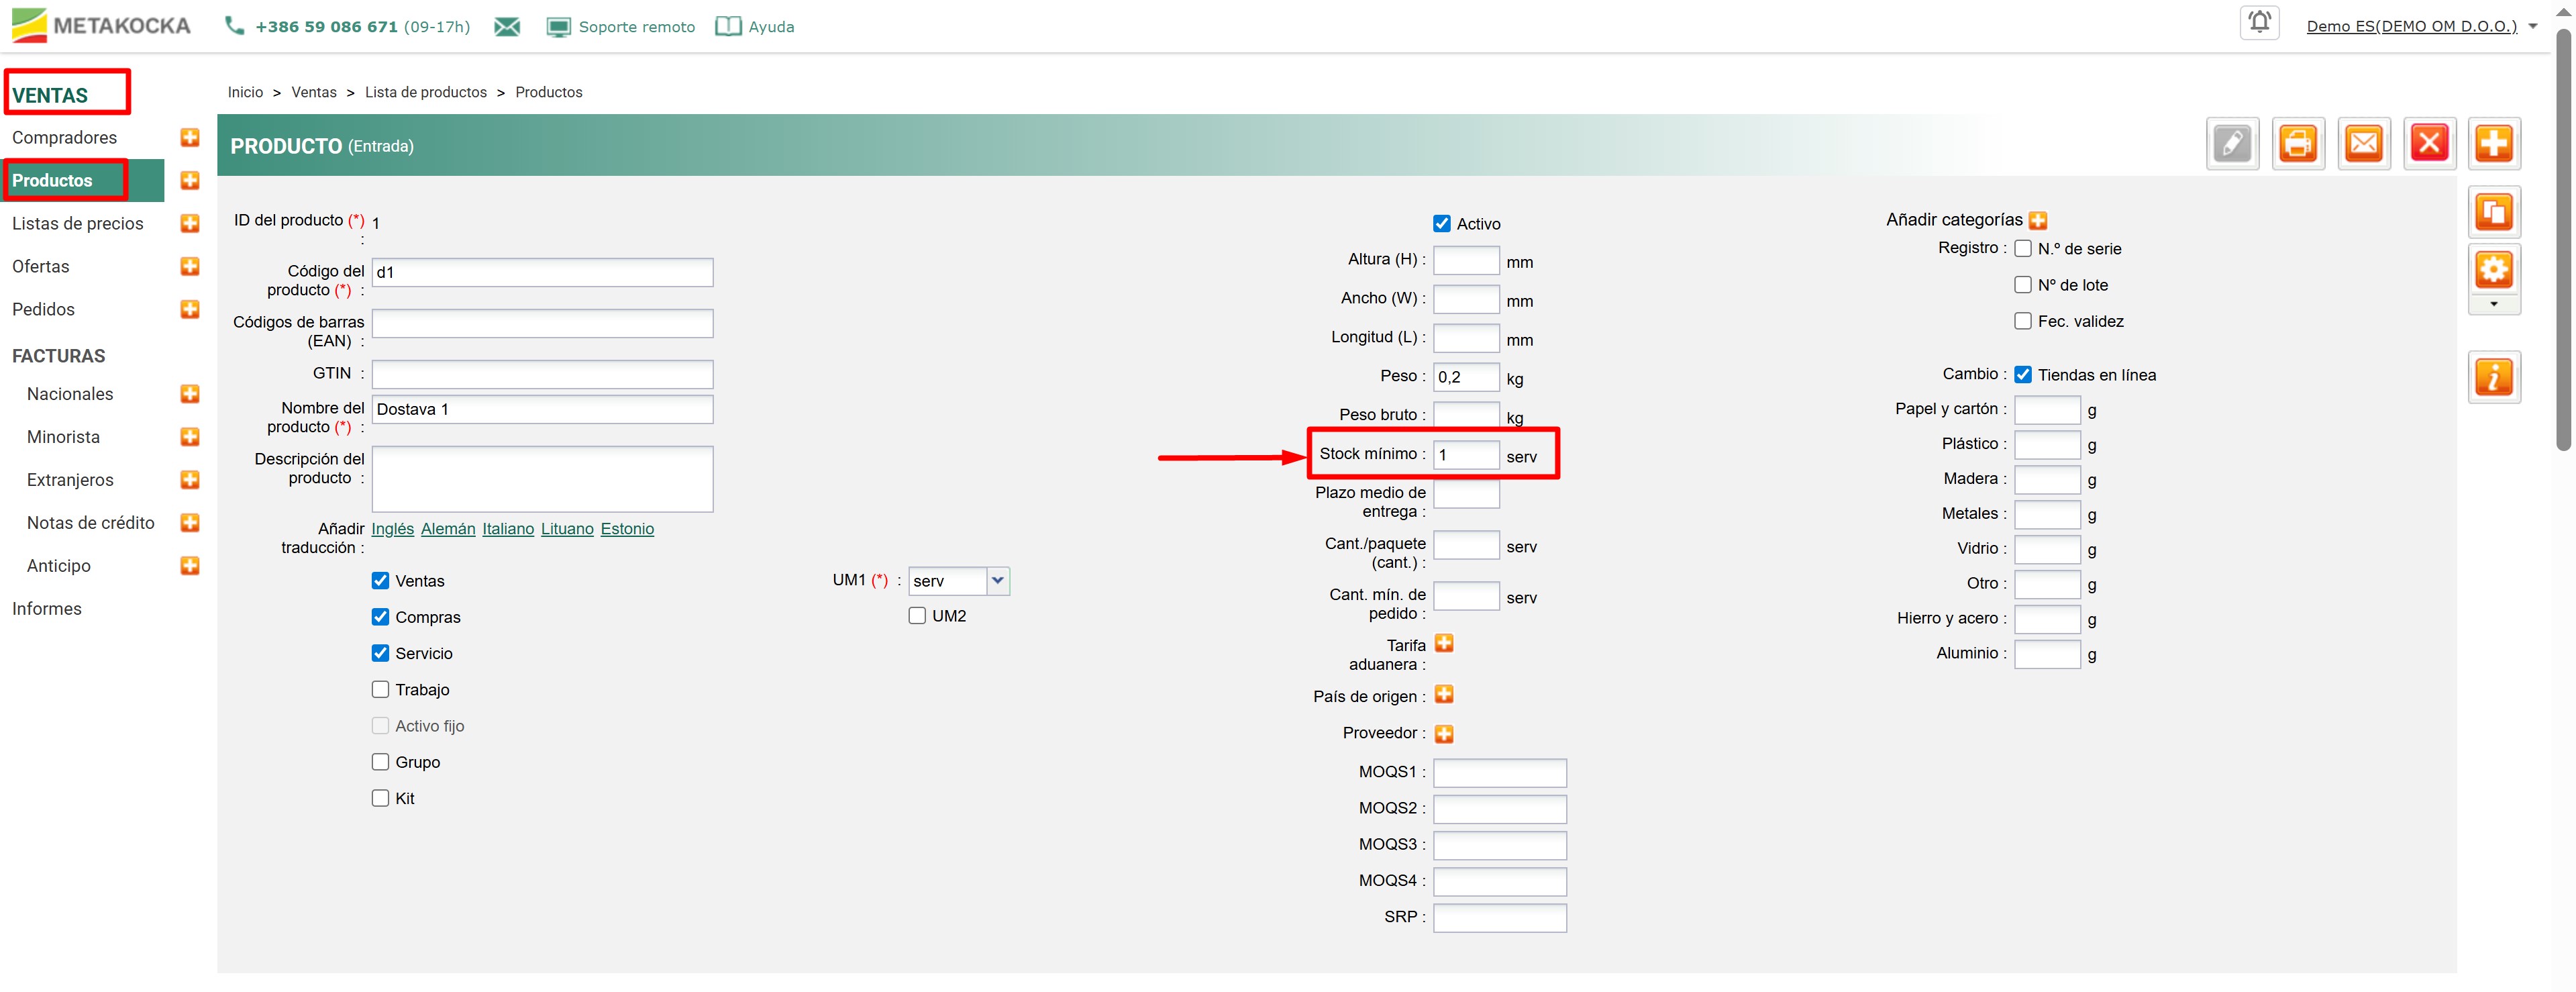Click the orange printer icon
This screenshot has width=2576, height=992.
pyautogui.click(x=2297, y=144)
